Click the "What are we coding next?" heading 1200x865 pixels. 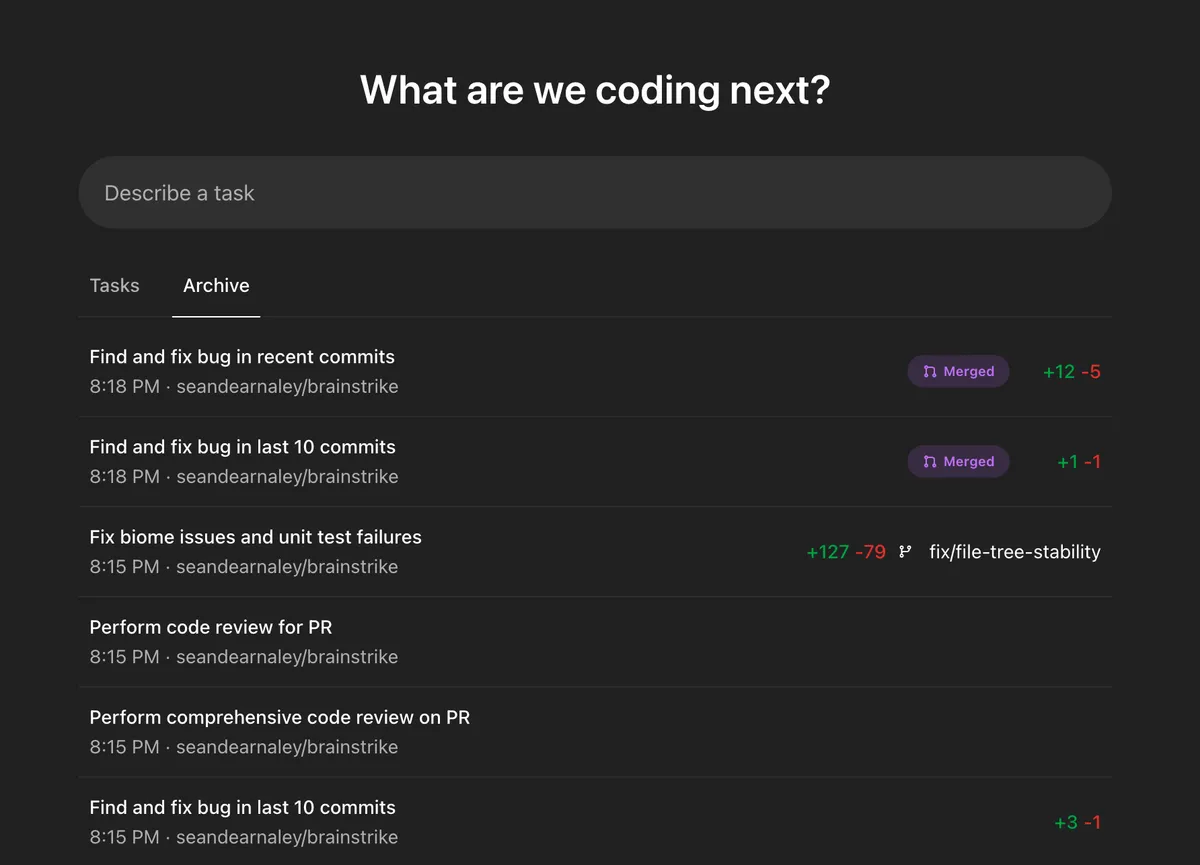click(595, 90)
